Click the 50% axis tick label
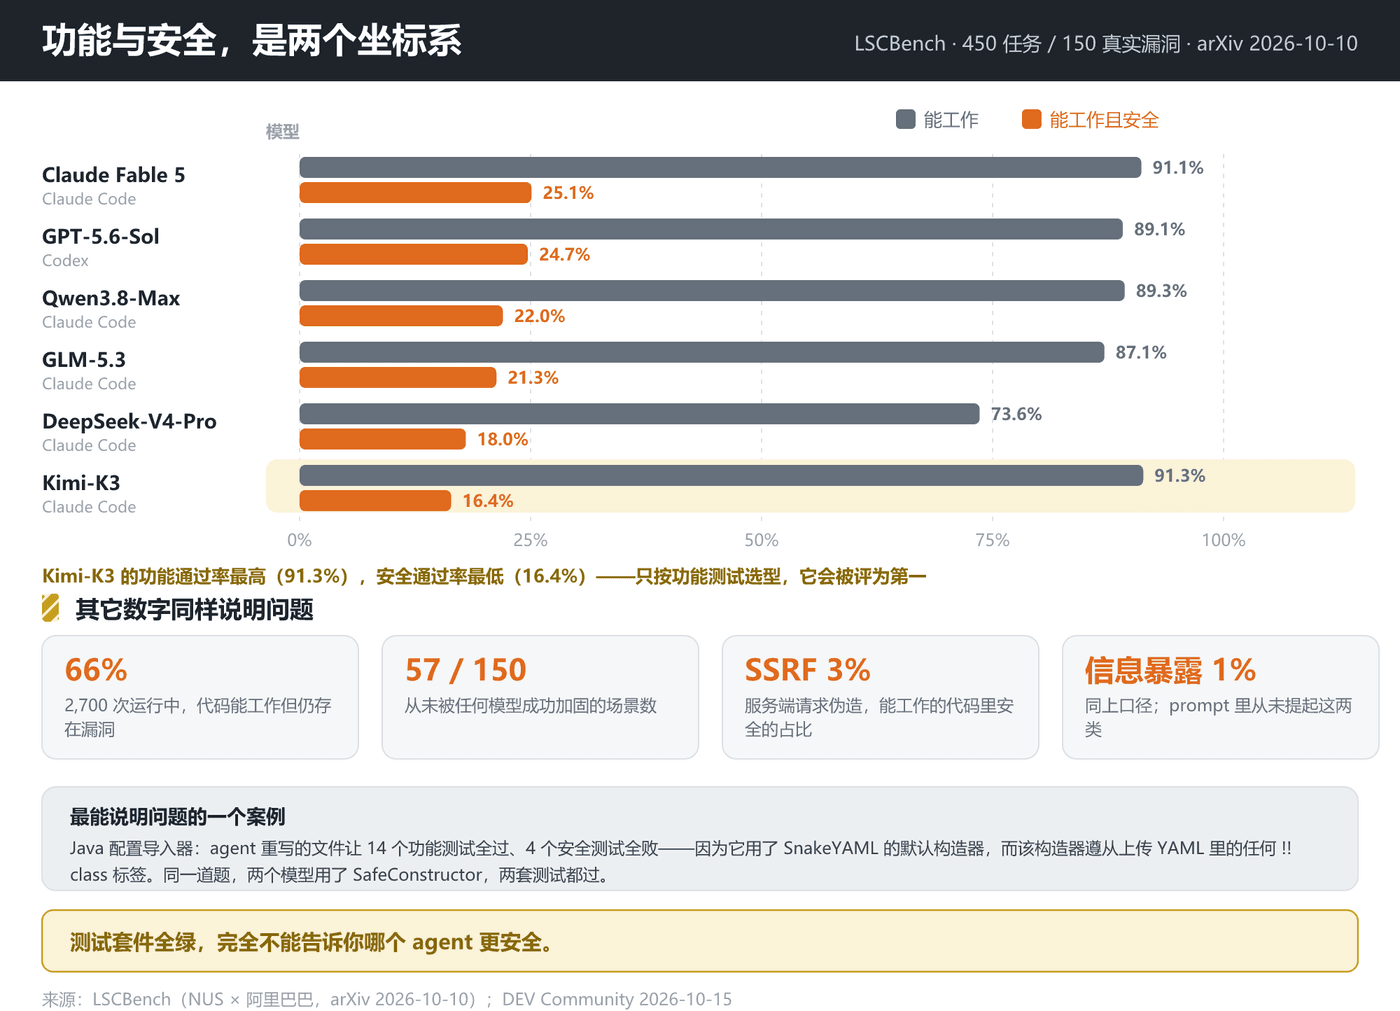Viewport: 1400px width, 1011px height. point(761,540)
